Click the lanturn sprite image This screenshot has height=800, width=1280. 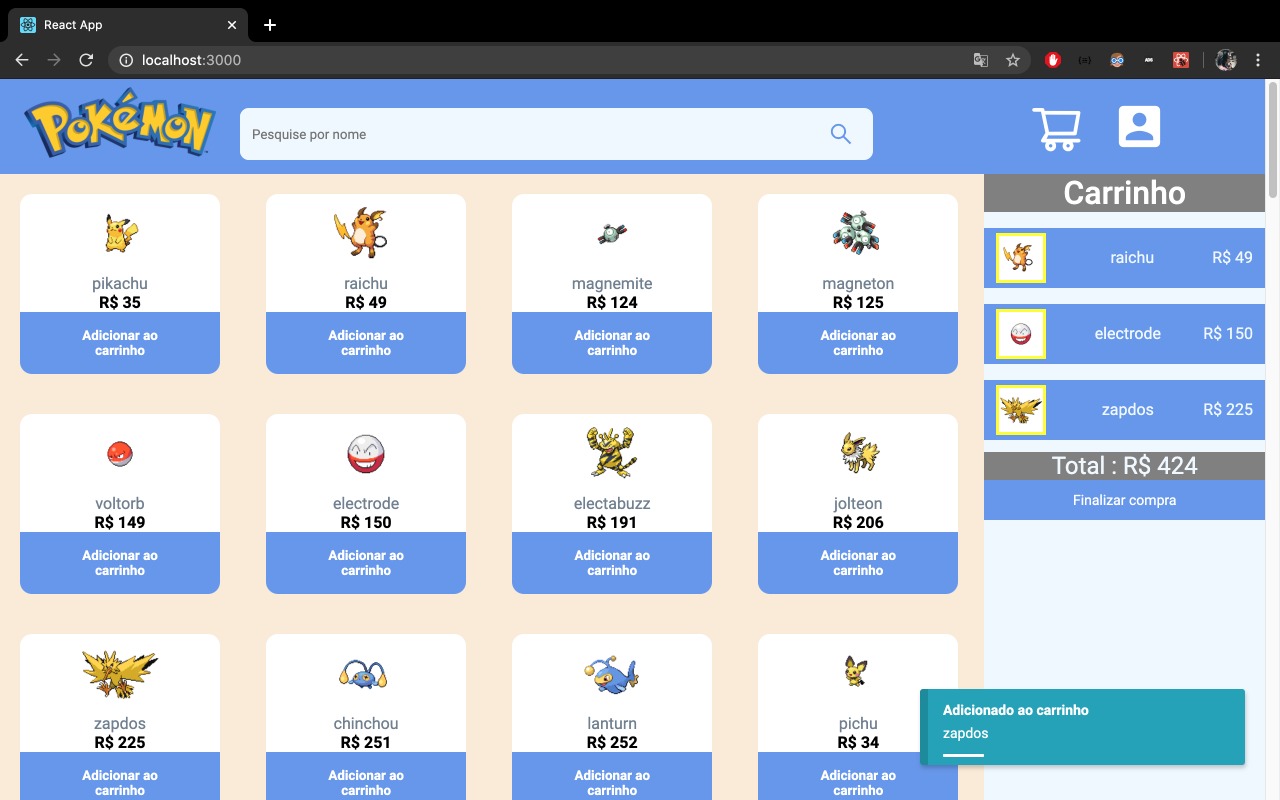click(611, 674)
